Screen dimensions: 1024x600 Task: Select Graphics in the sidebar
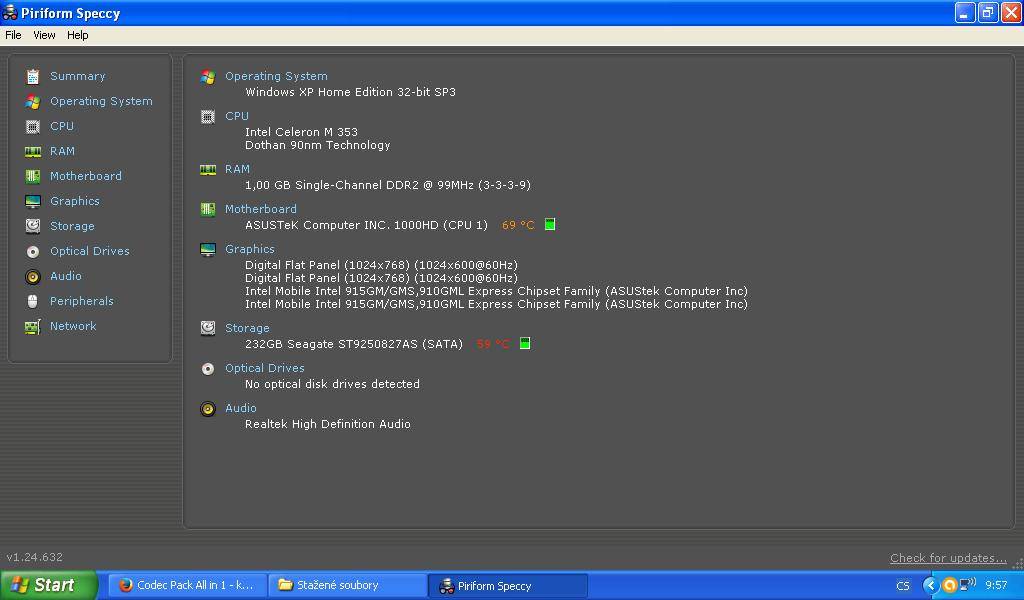74,201
